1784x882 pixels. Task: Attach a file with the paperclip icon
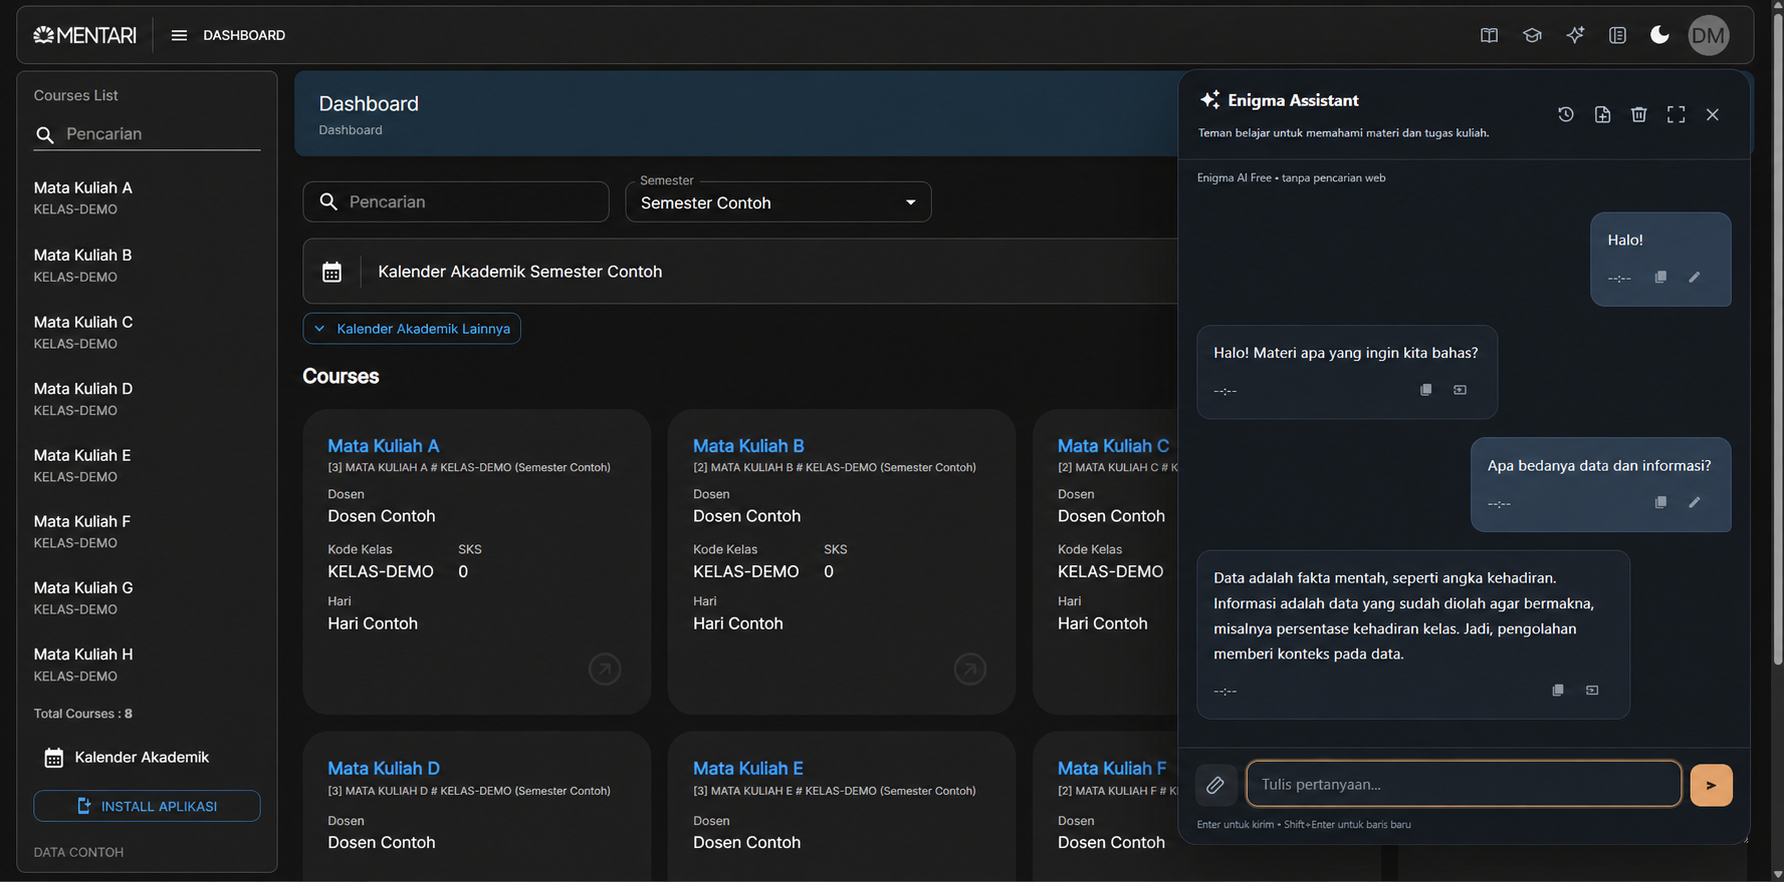[1215, 785]
